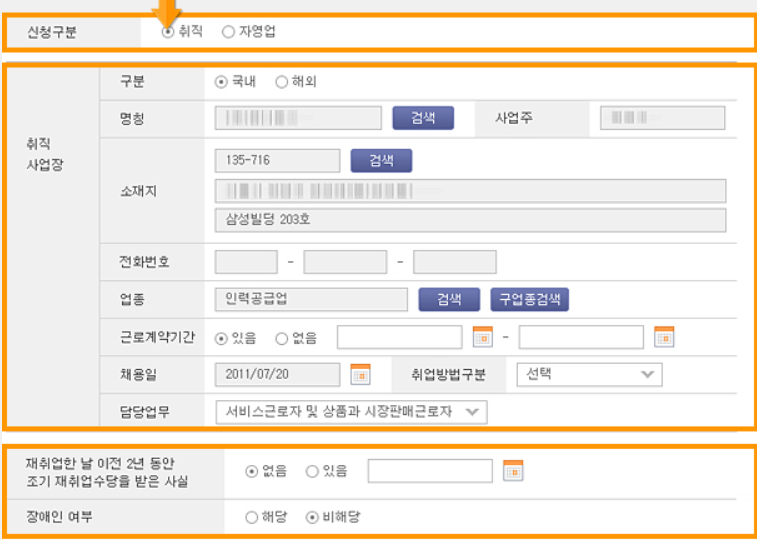Select 없음 for 조기 재취업수당 받은 사실
This screenshot has width=757, height=540.
pyautogui.click(x=252, y=471)
